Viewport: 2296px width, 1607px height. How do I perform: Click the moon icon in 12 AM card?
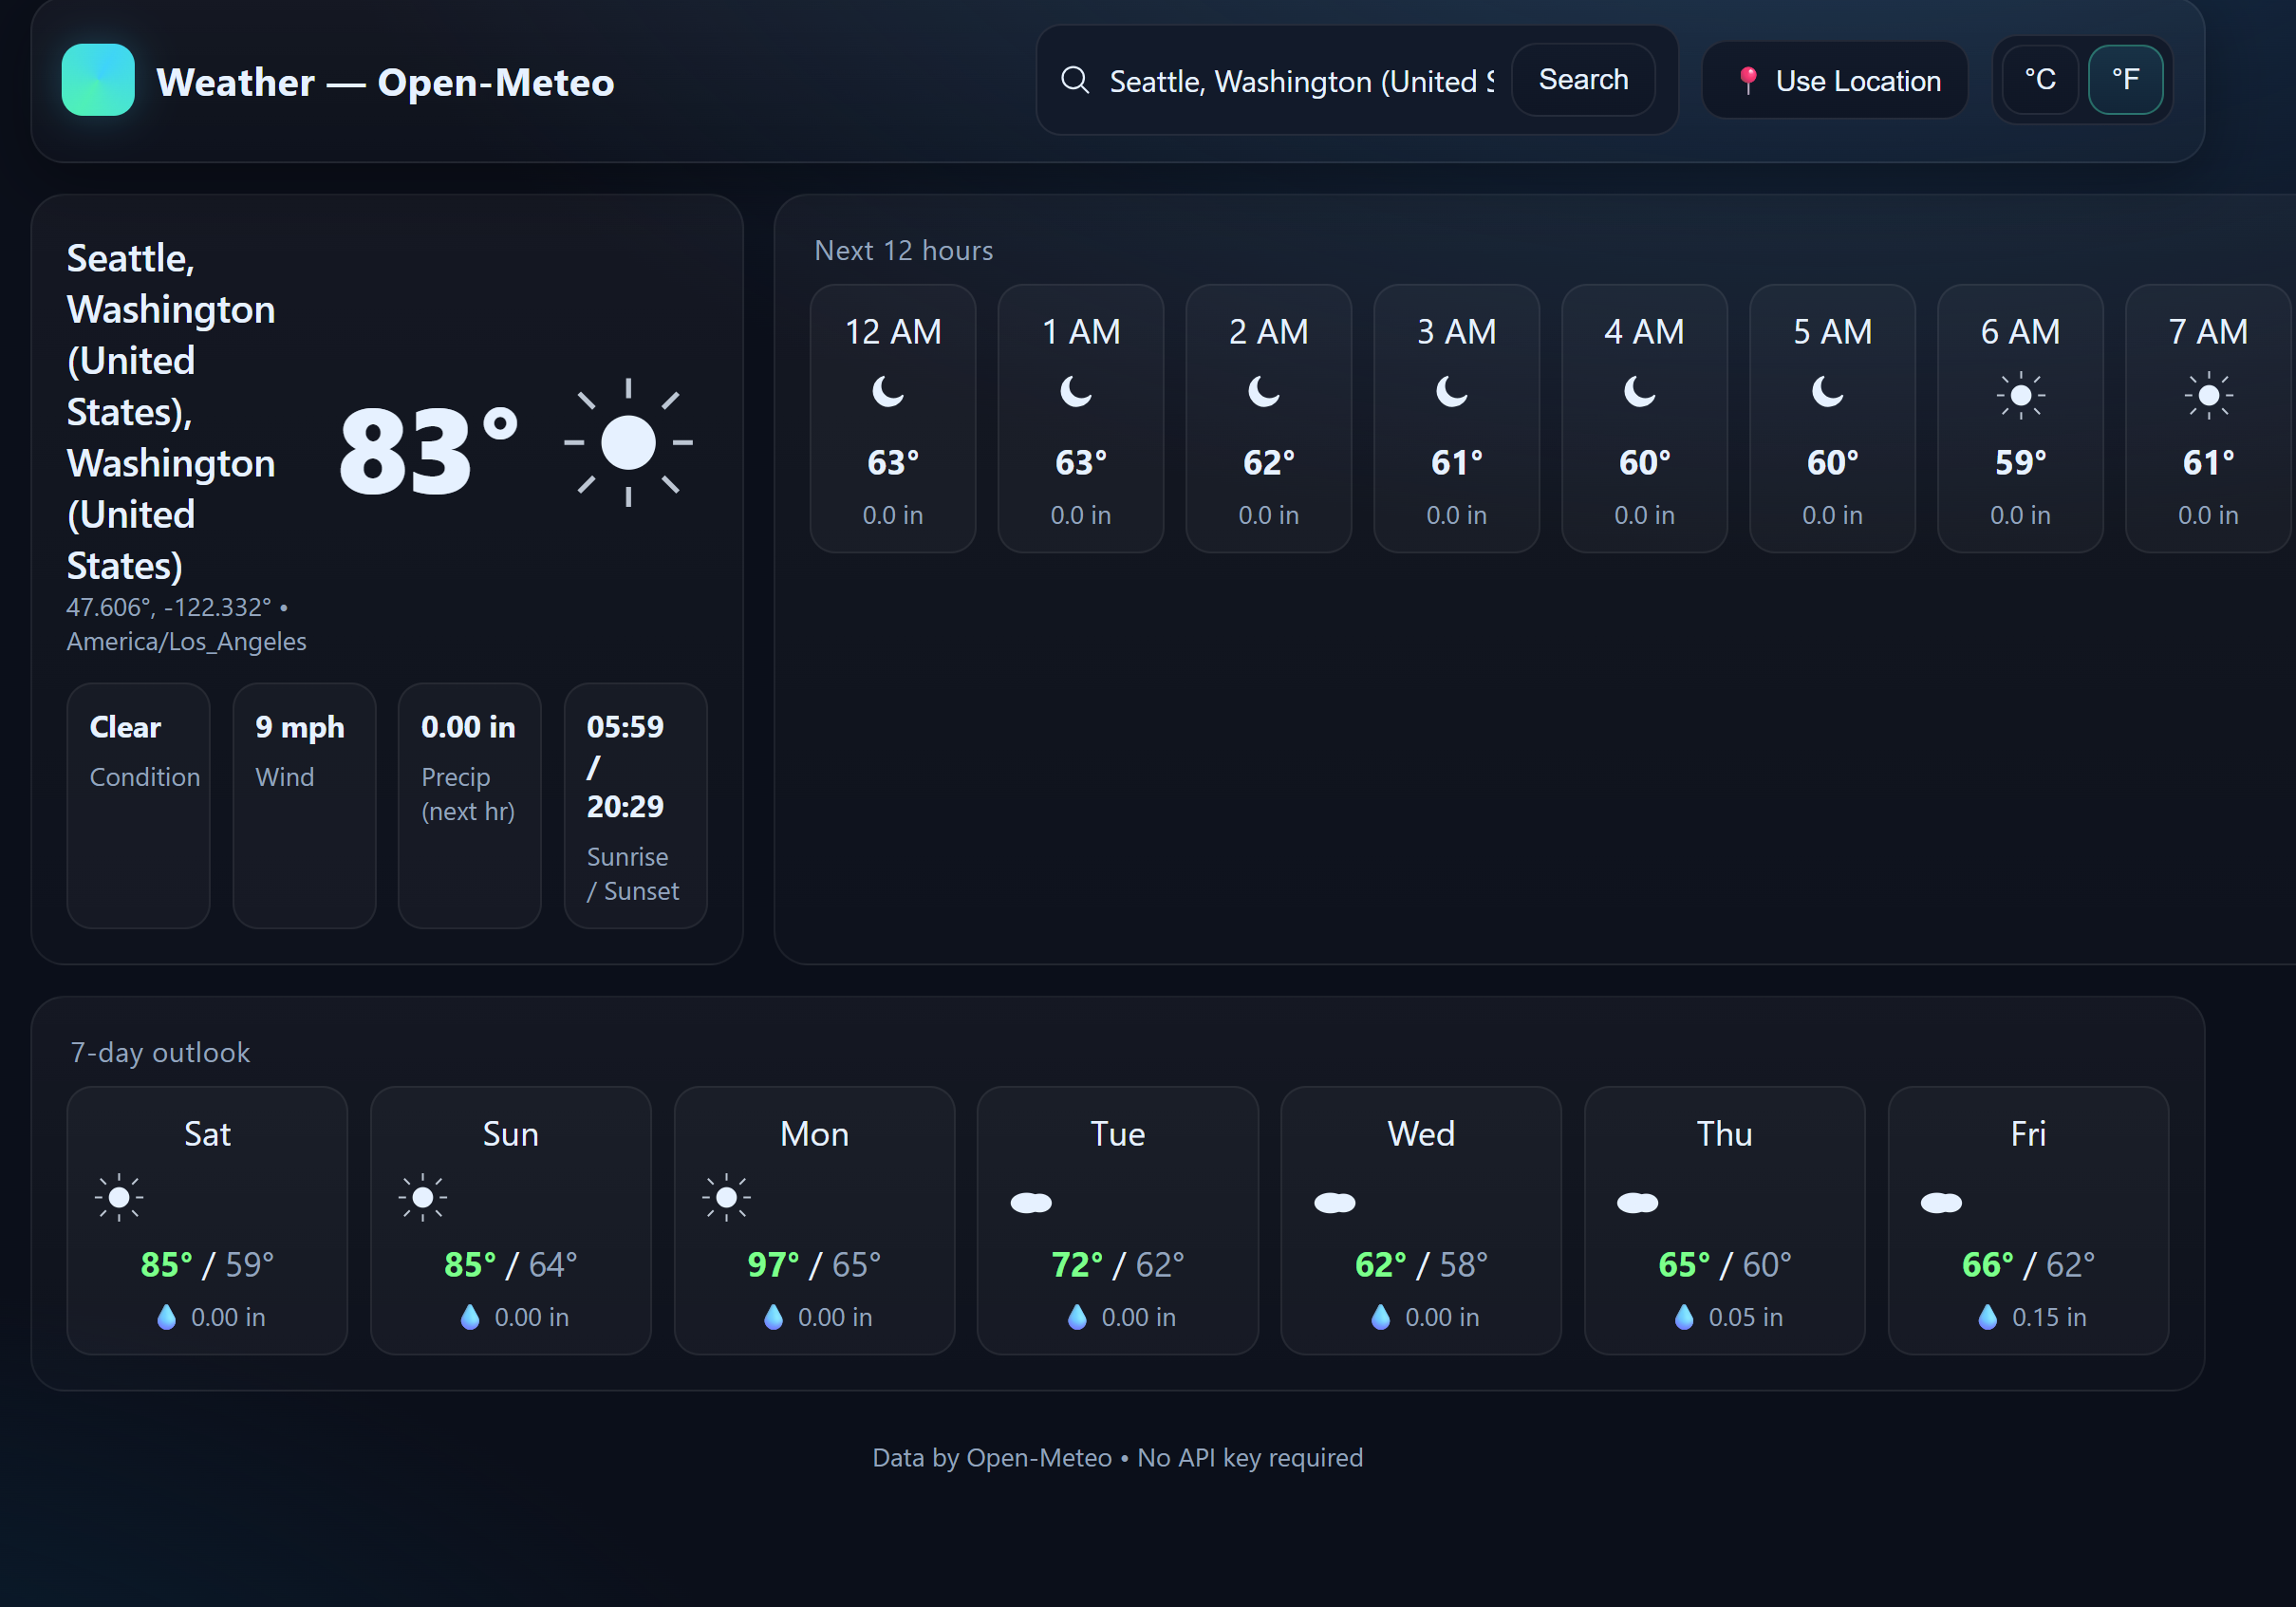[x=888, y=391]
